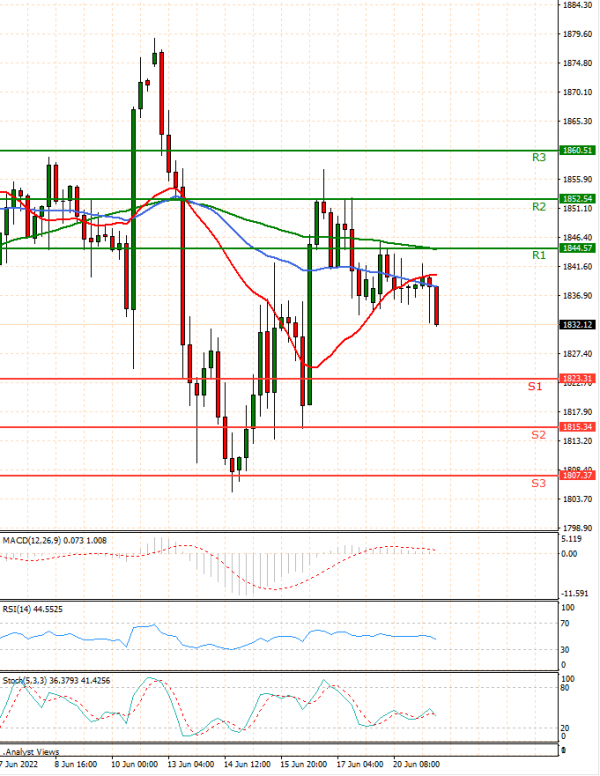
Task: Select the S3 line label
Action: click(538, 484)
